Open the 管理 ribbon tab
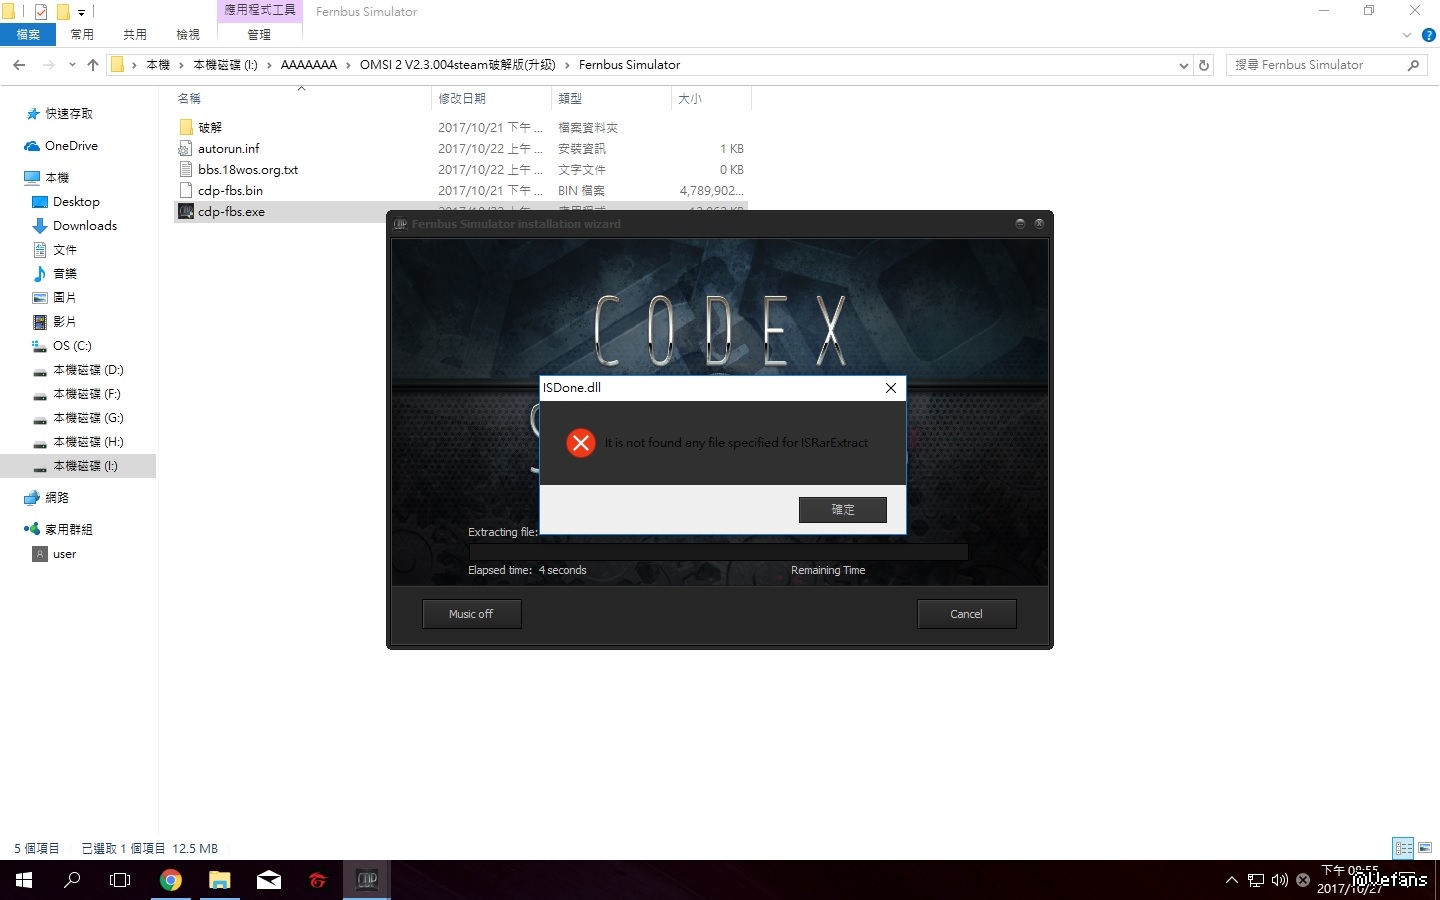The height and width of the screenshot is (900, 1440). [259, 35]
